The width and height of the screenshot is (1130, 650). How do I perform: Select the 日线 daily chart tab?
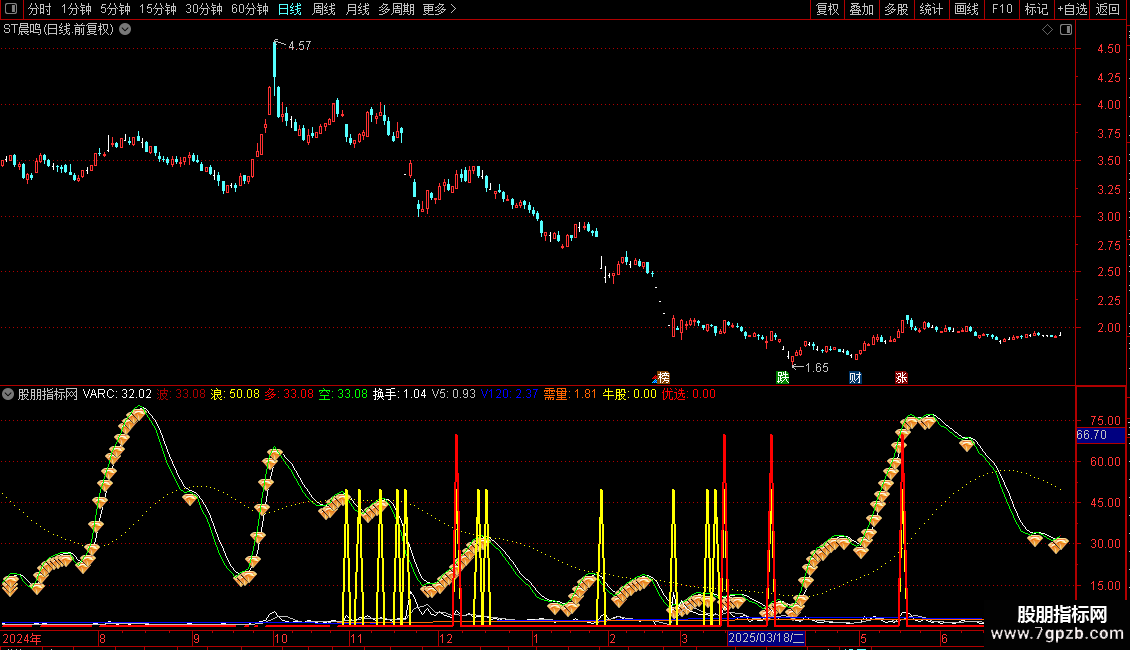pyautogui.click(x=290, y=9)
